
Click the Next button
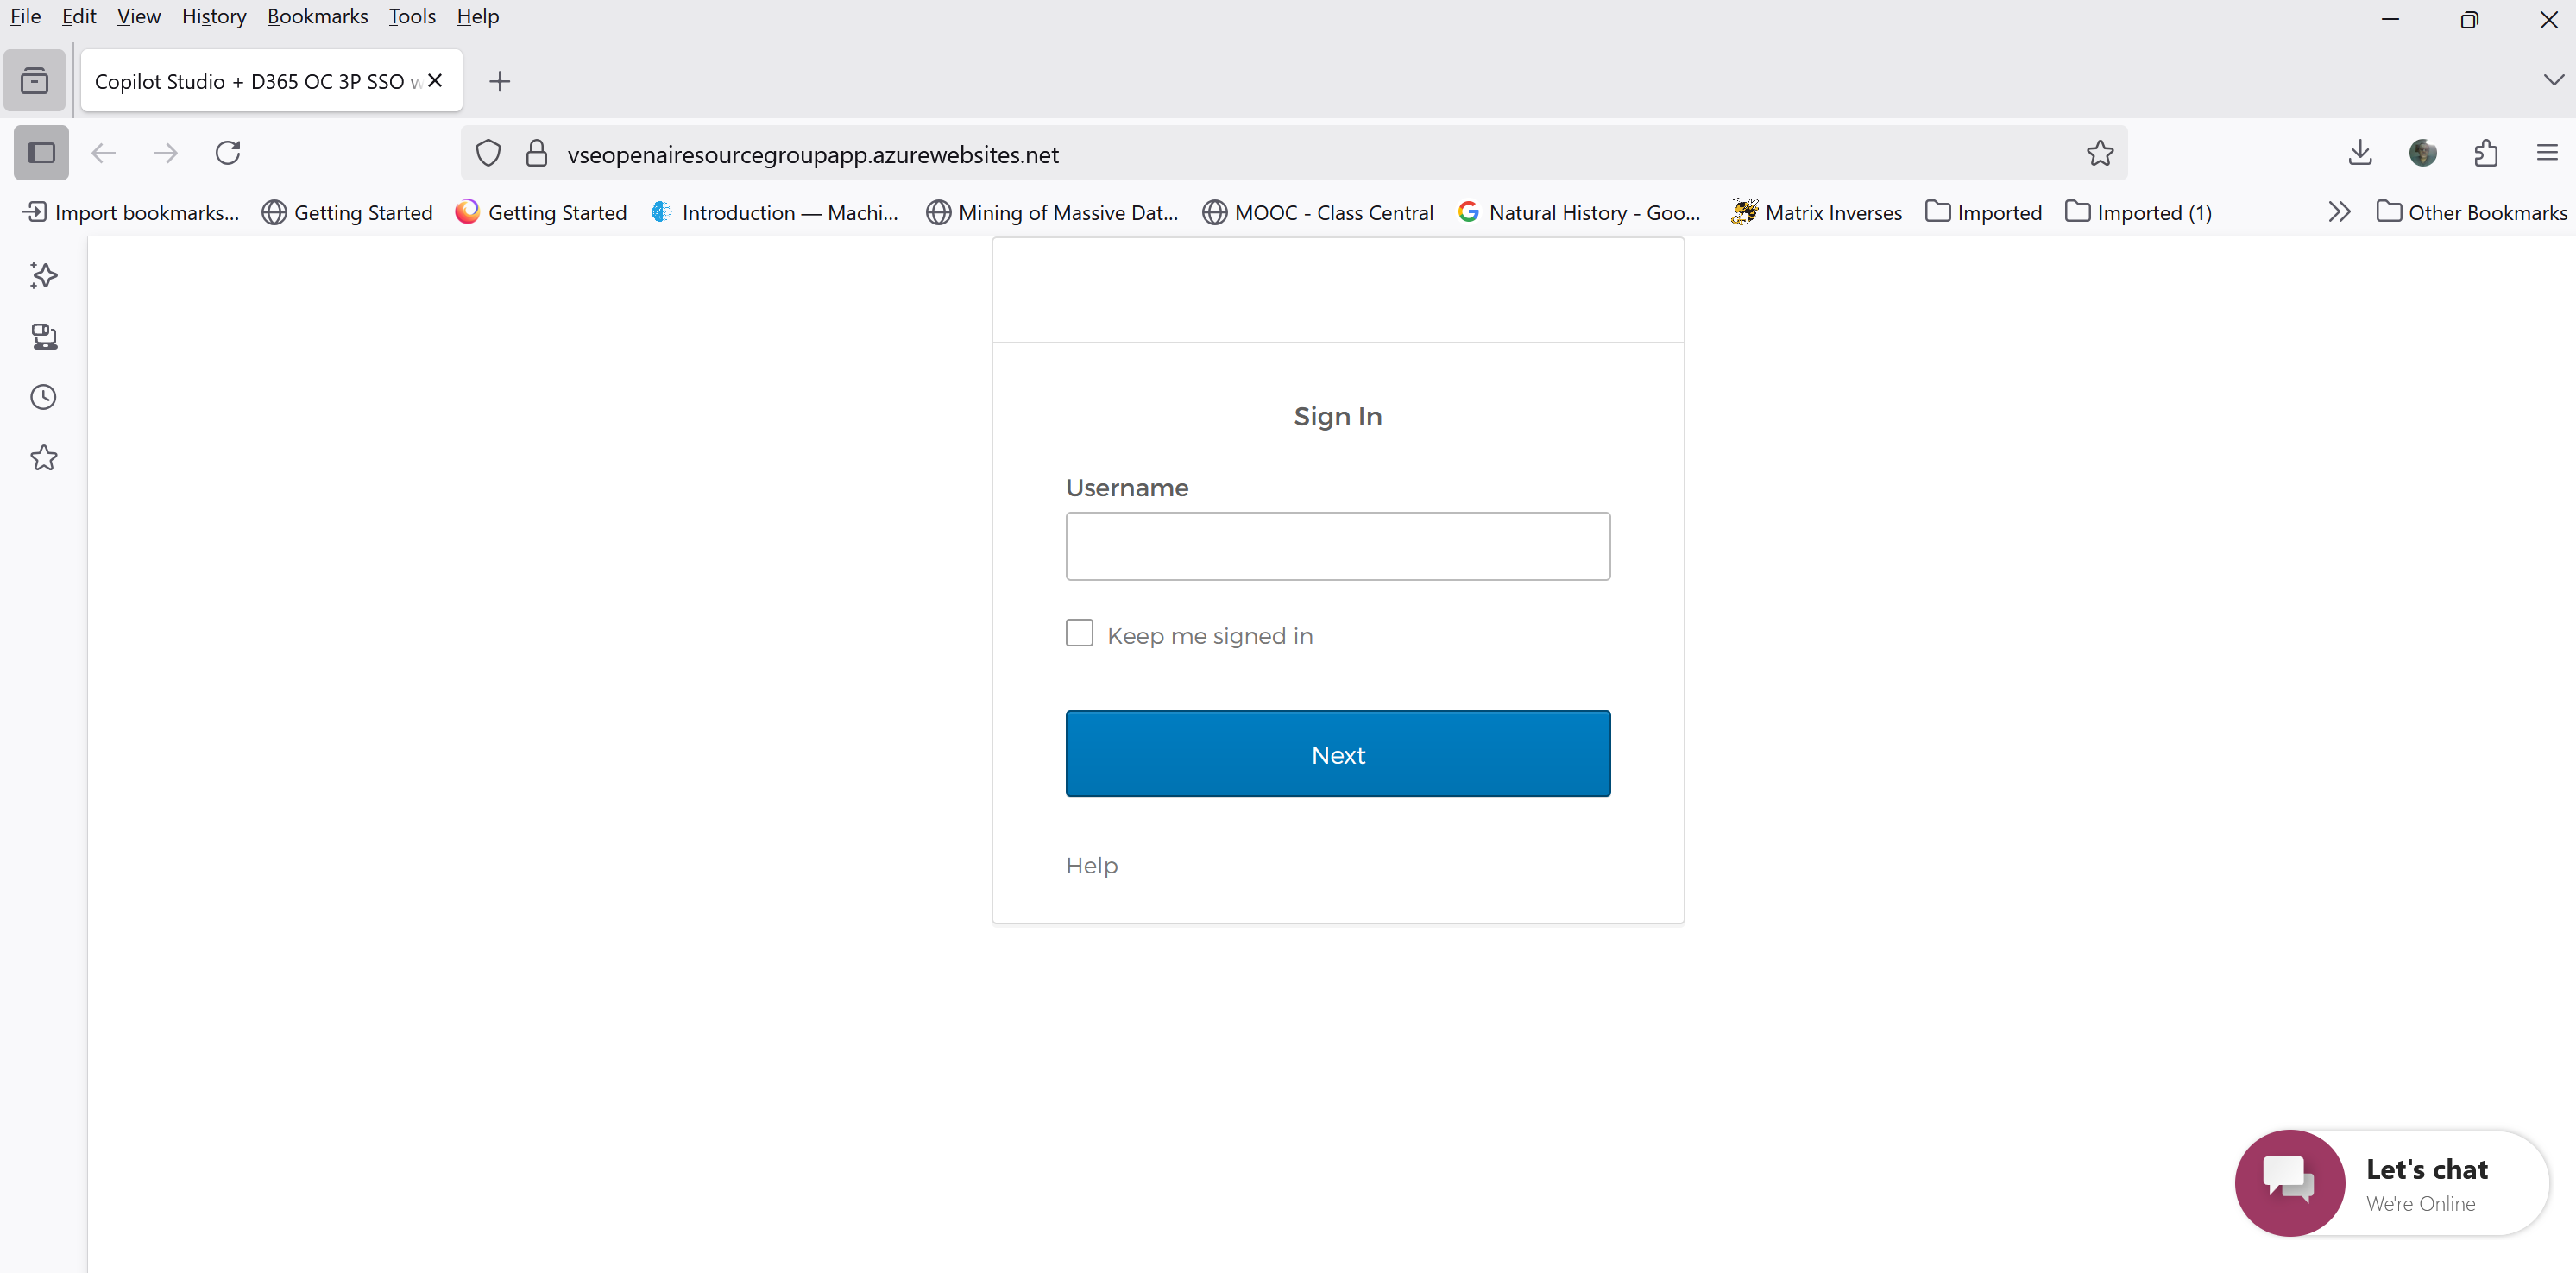pos(1337,753)
